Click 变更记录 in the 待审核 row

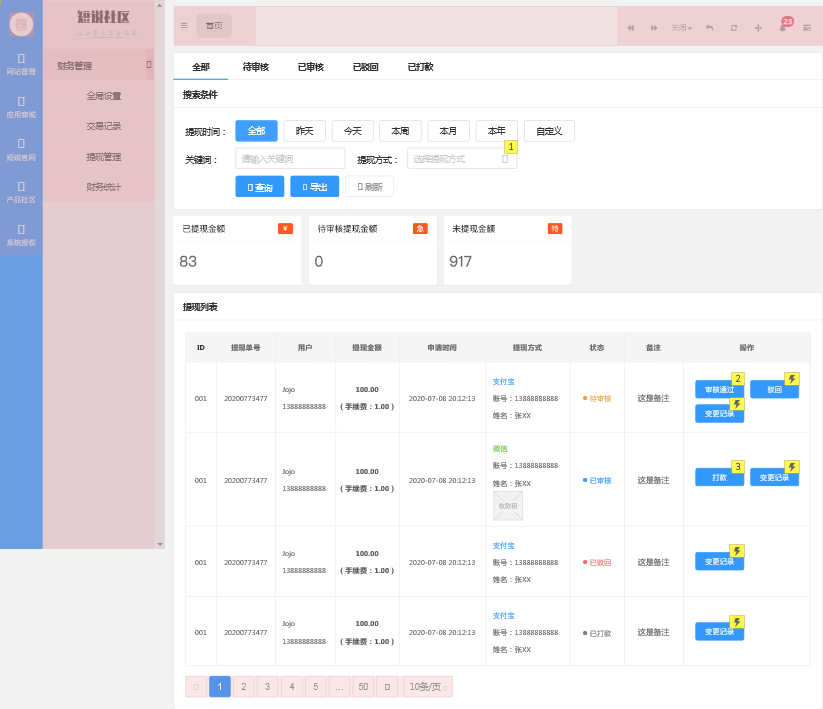(x=720, y=414)
